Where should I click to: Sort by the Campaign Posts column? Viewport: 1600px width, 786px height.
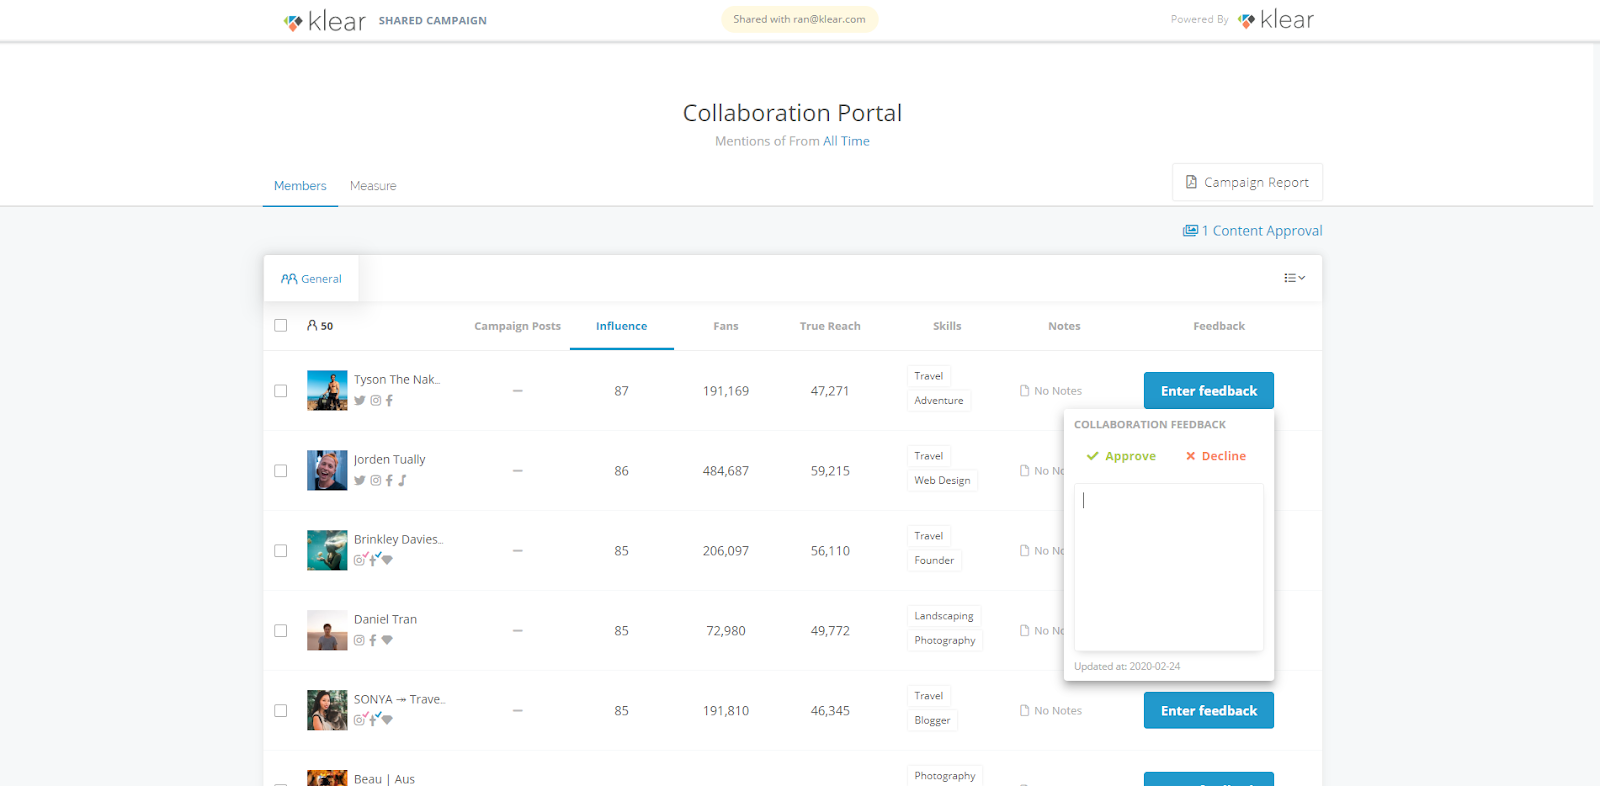click(517, 326)
